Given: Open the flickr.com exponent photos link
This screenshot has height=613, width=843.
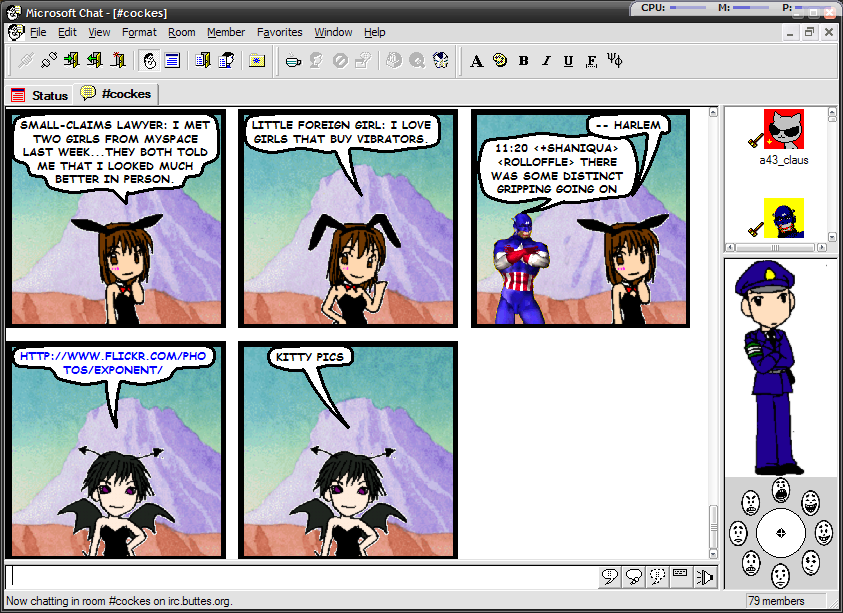Looking at the screenshot, I should click(x=113, y=363).
